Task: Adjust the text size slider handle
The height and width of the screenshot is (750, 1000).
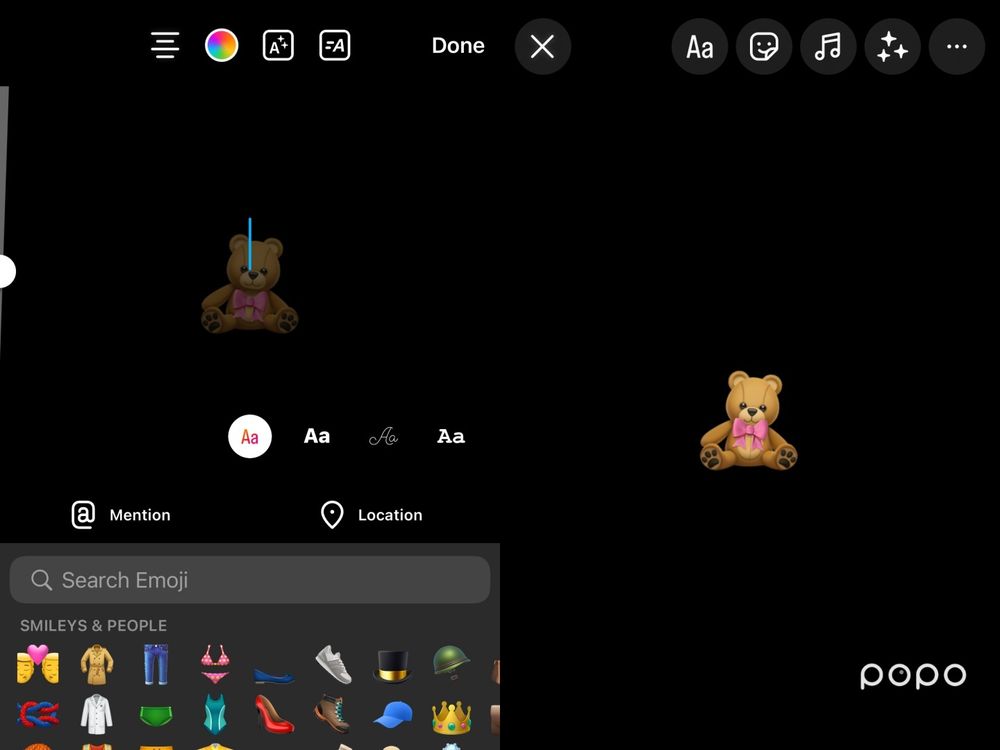Action: [x=6, y=271]
